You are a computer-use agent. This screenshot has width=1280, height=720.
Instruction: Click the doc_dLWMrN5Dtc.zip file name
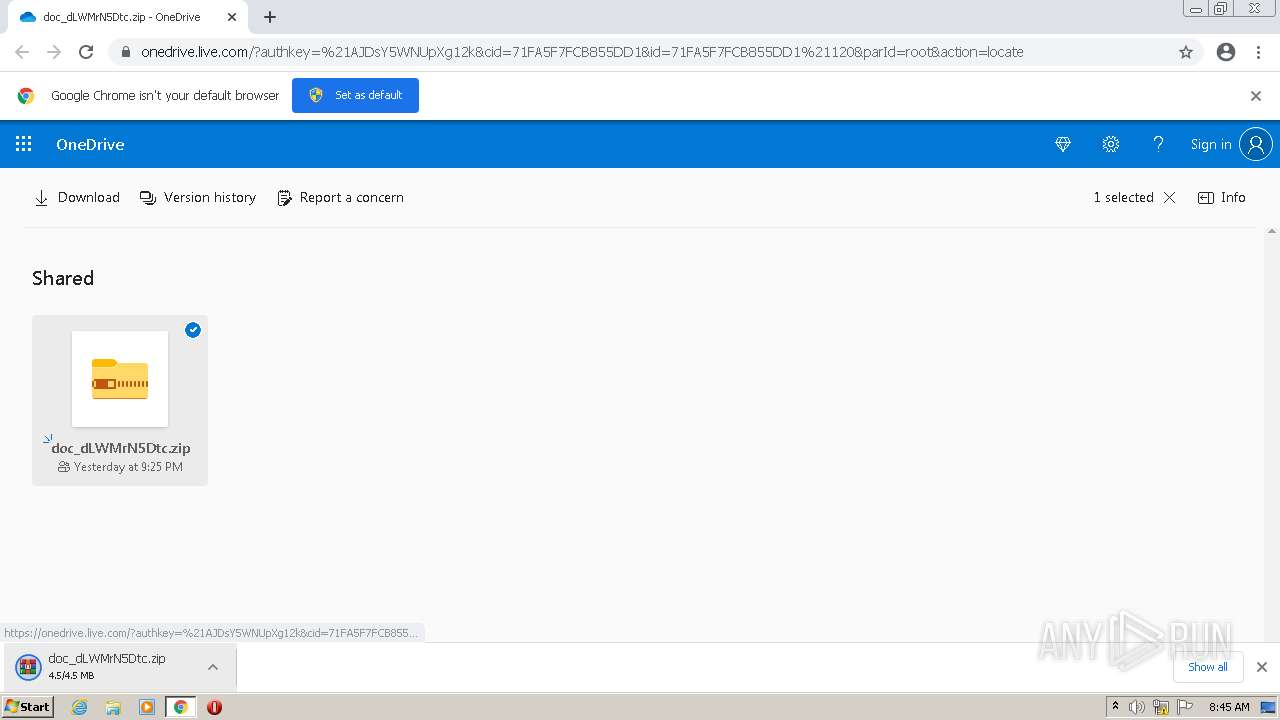coord(120,448)
